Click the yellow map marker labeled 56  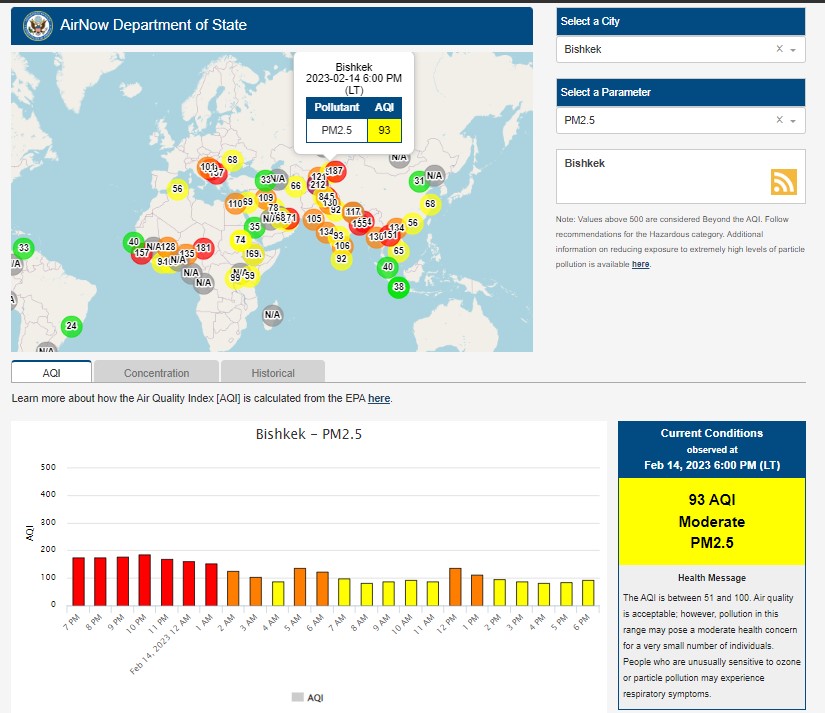tap(177, 189)
